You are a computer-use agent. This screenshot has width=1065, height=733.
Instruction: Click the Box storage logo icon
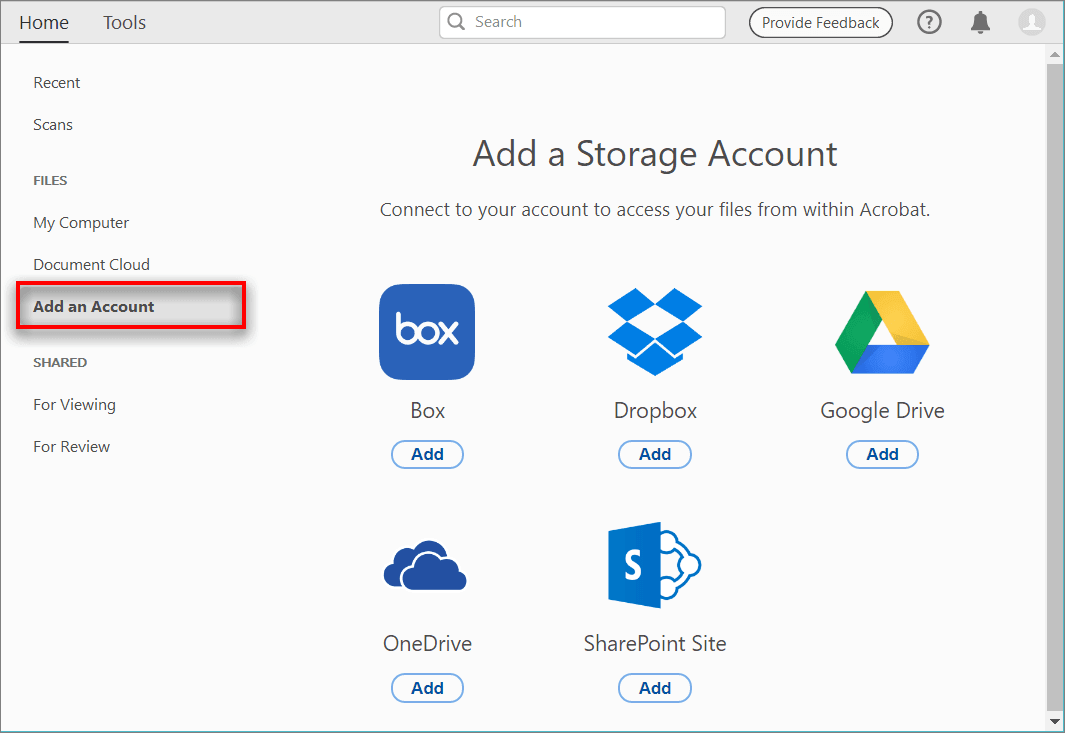click(427, 332)
